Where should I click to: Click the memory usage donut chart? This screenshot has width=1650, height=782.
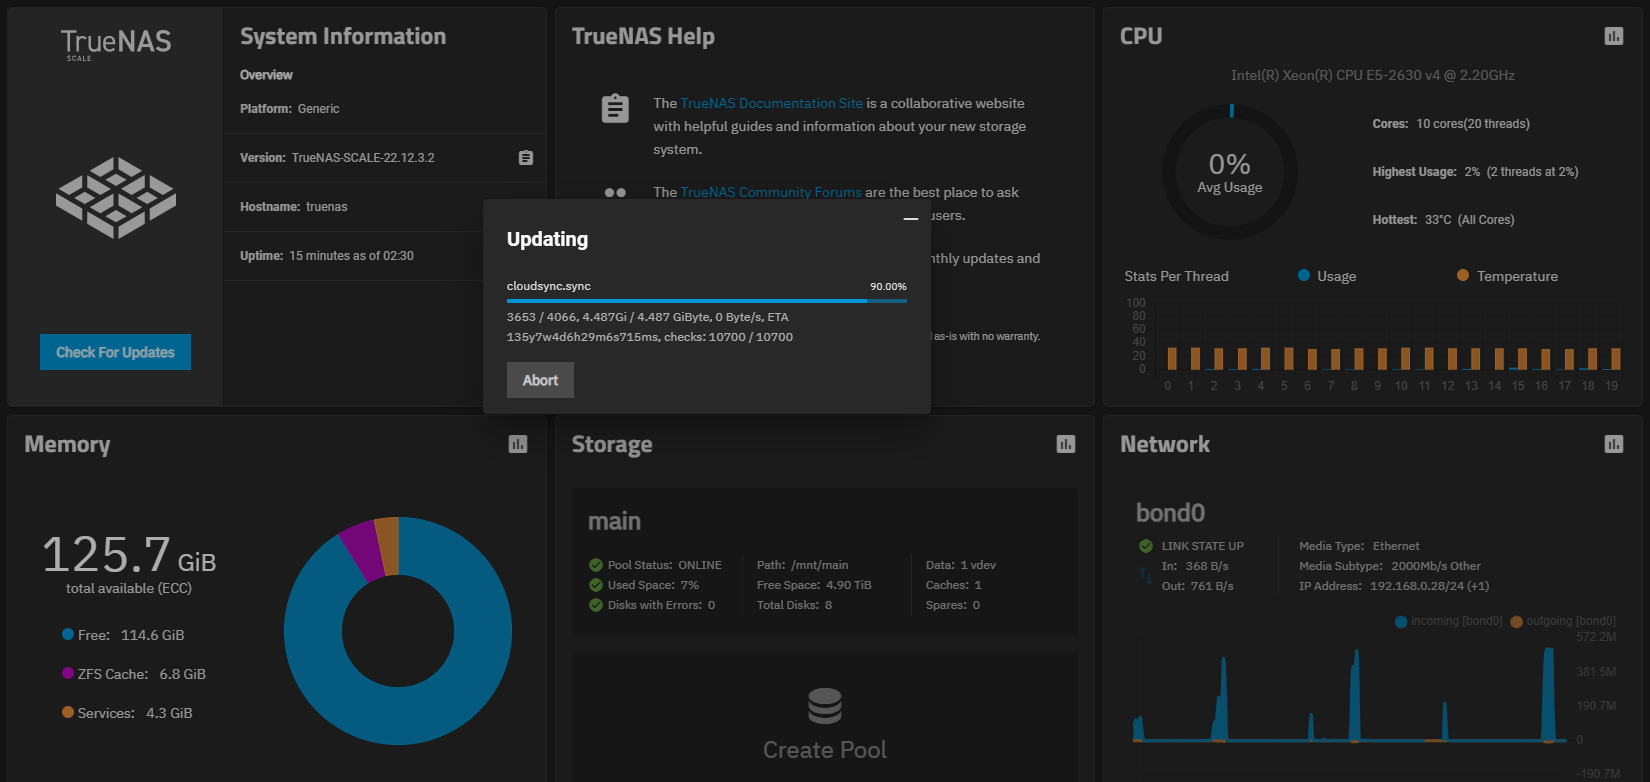click(x=398, y=631)
